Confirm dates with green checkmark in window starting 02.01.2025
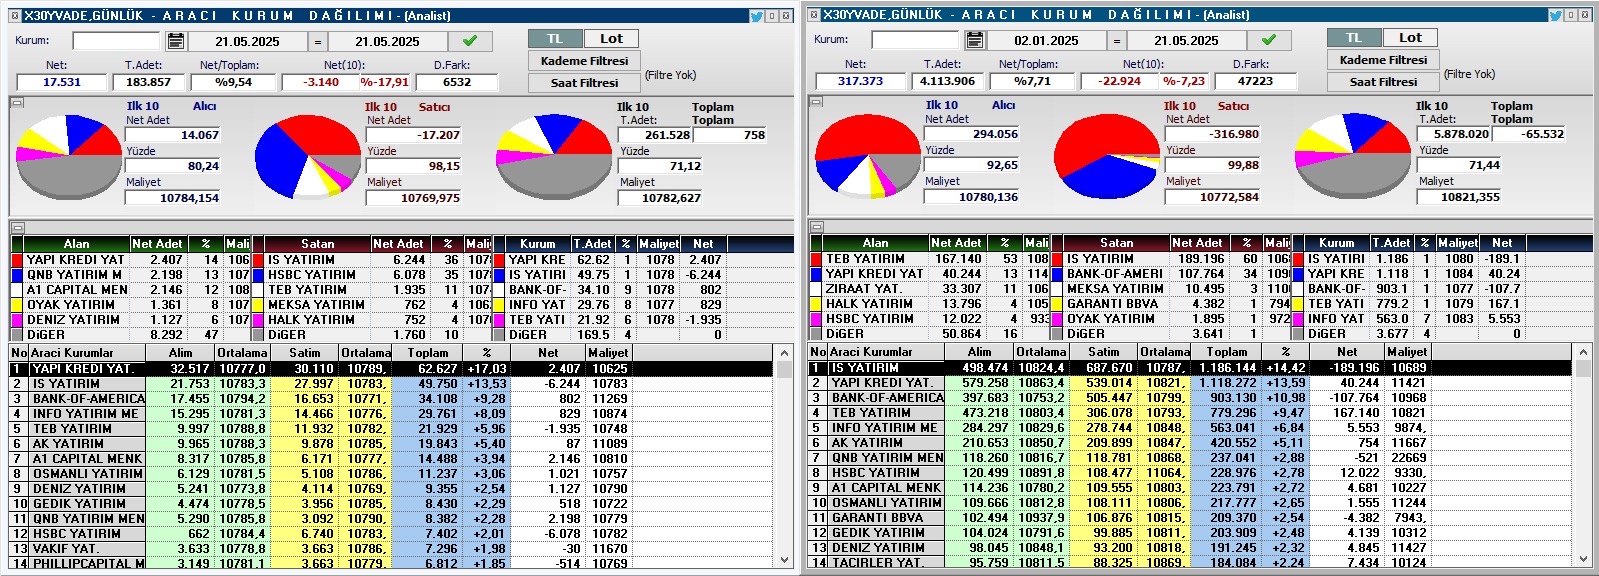Screen dimensions: 1599x576 coord(1269,40)
